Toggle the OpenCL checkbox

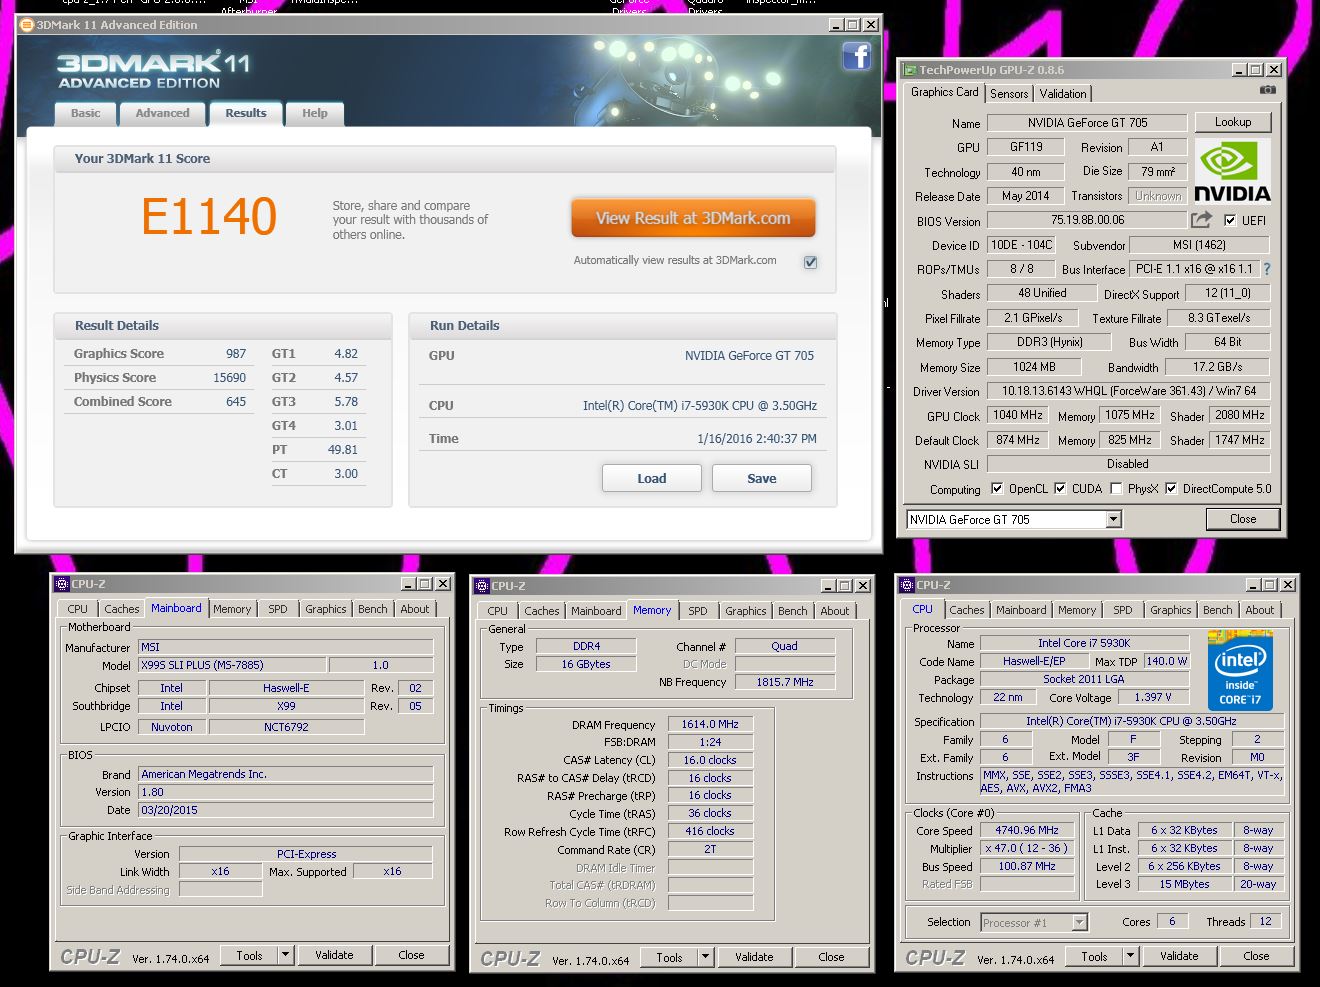click(x=997, y=489)
